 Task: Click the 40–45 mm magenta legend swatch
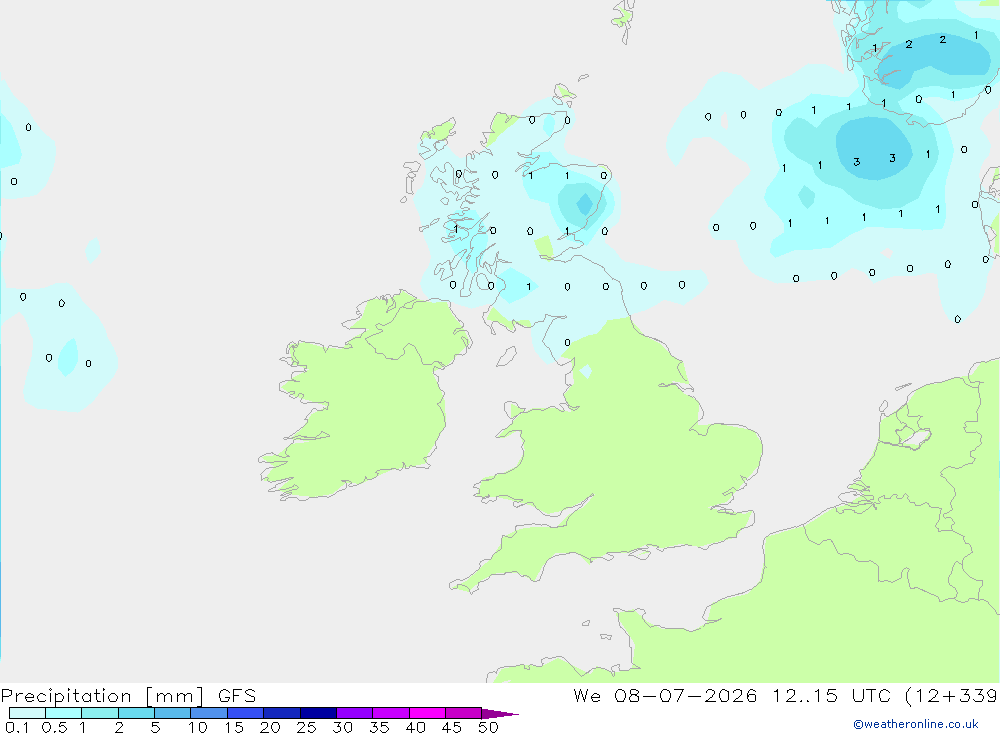click(x=427, y=713)
